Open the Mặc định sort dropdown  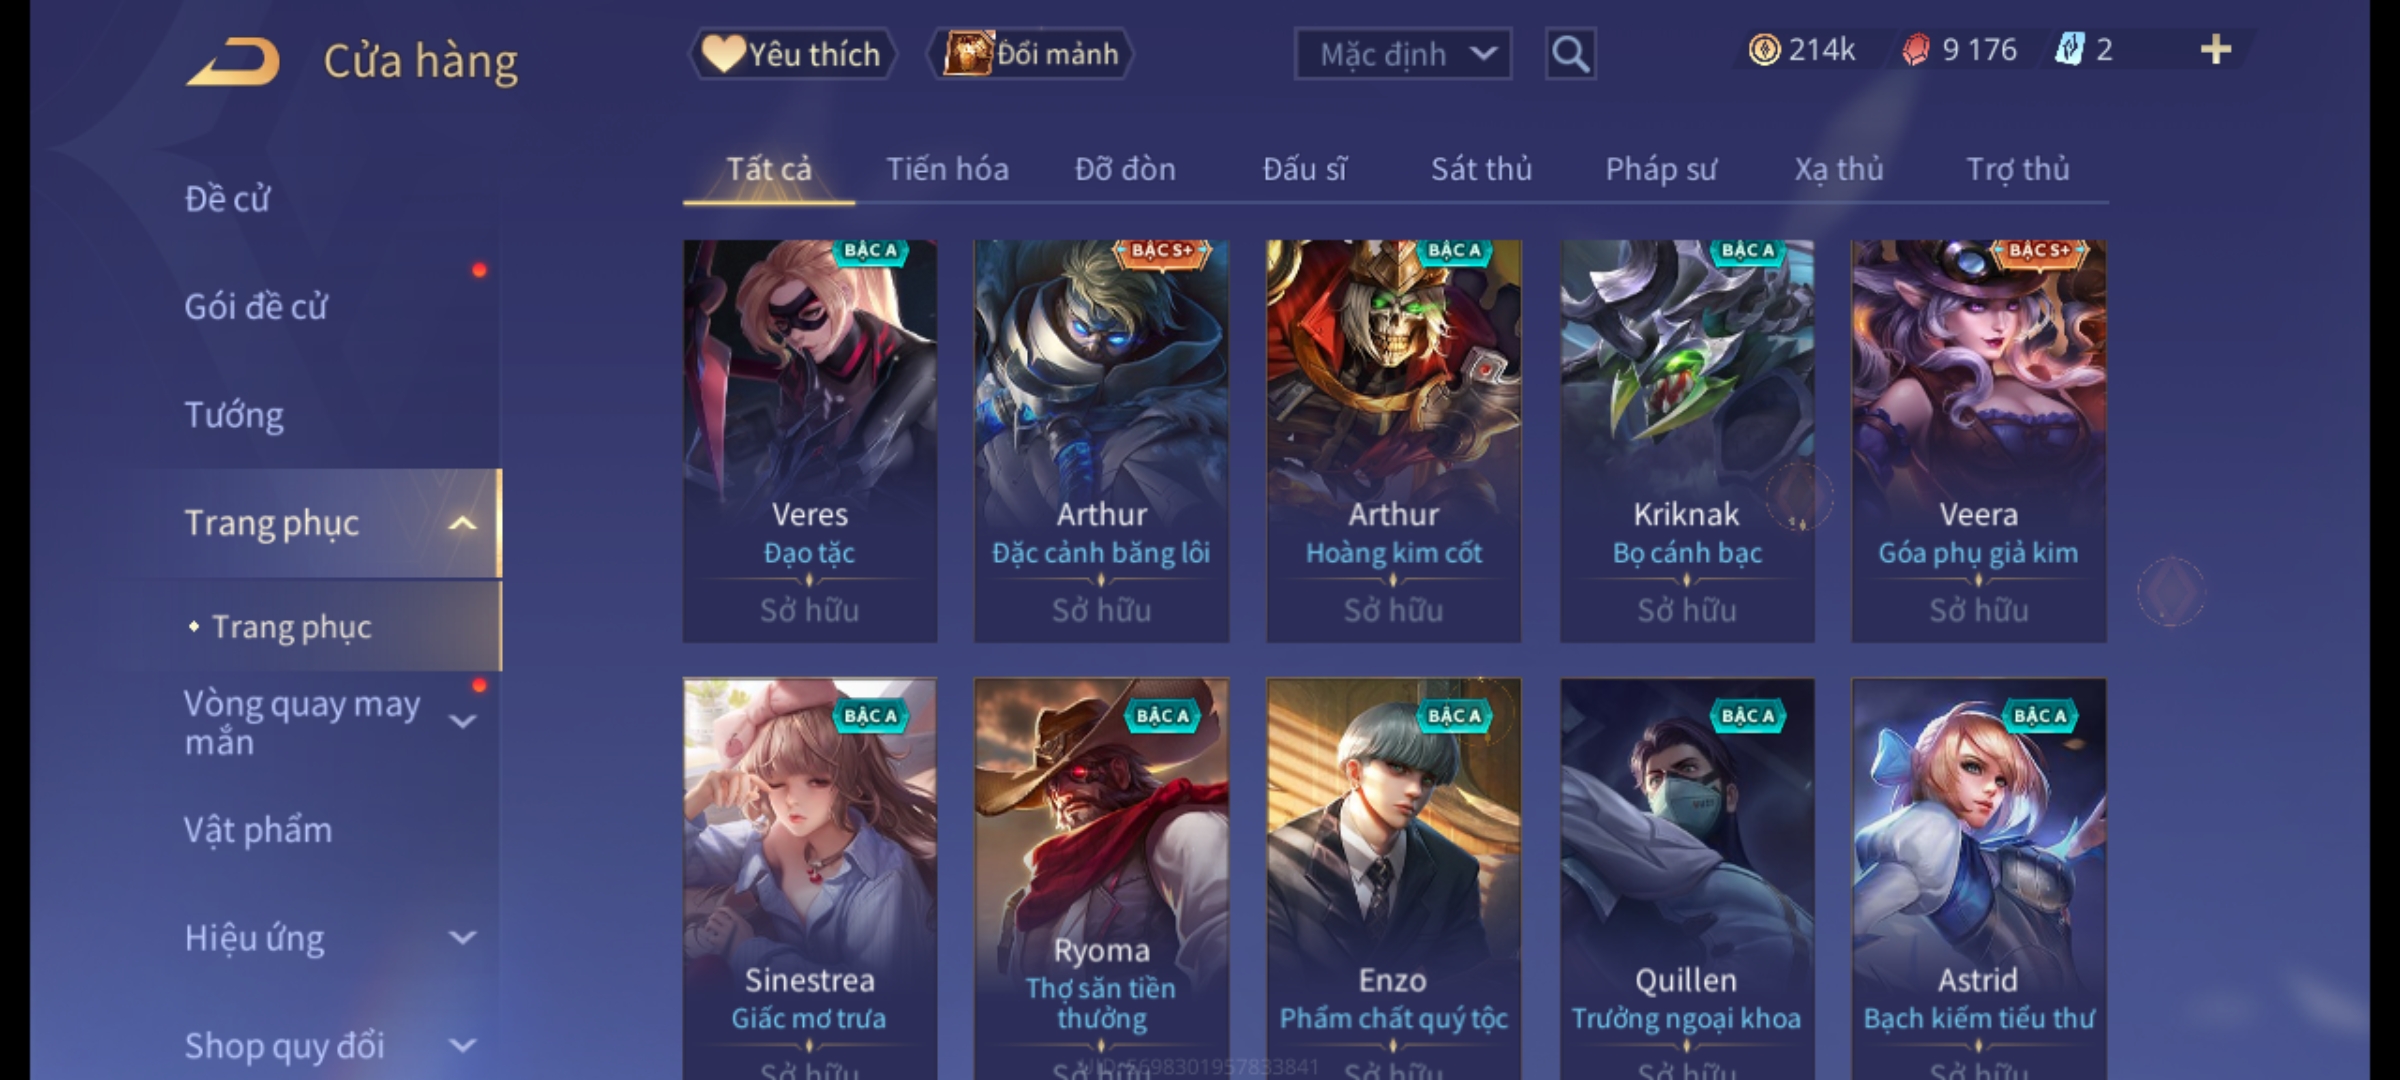(1402, 54)
